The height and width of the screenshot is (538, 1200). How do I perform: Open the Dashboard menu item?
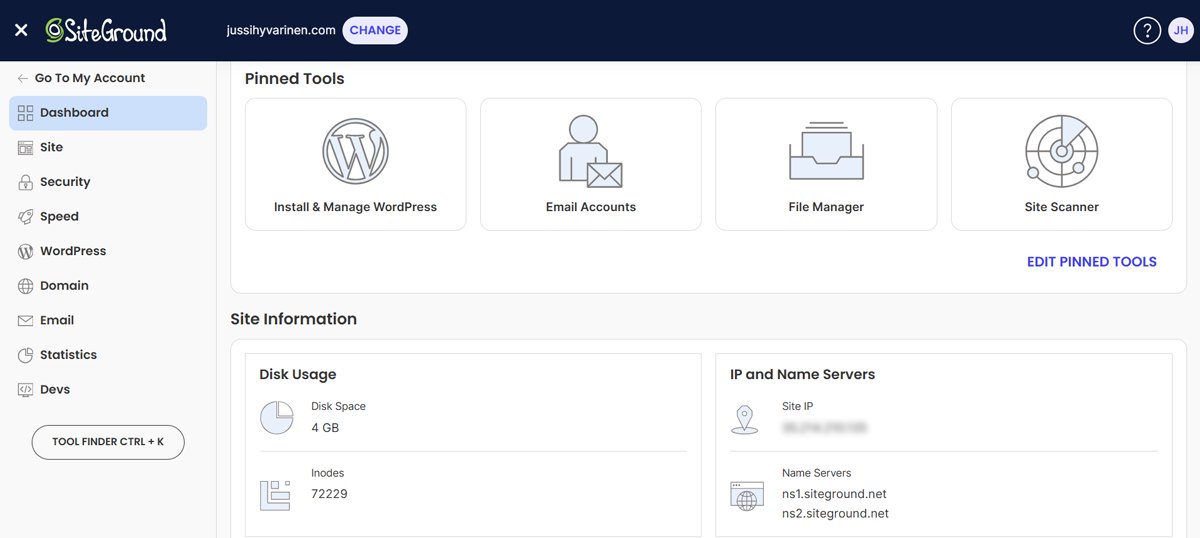[108, 113]
